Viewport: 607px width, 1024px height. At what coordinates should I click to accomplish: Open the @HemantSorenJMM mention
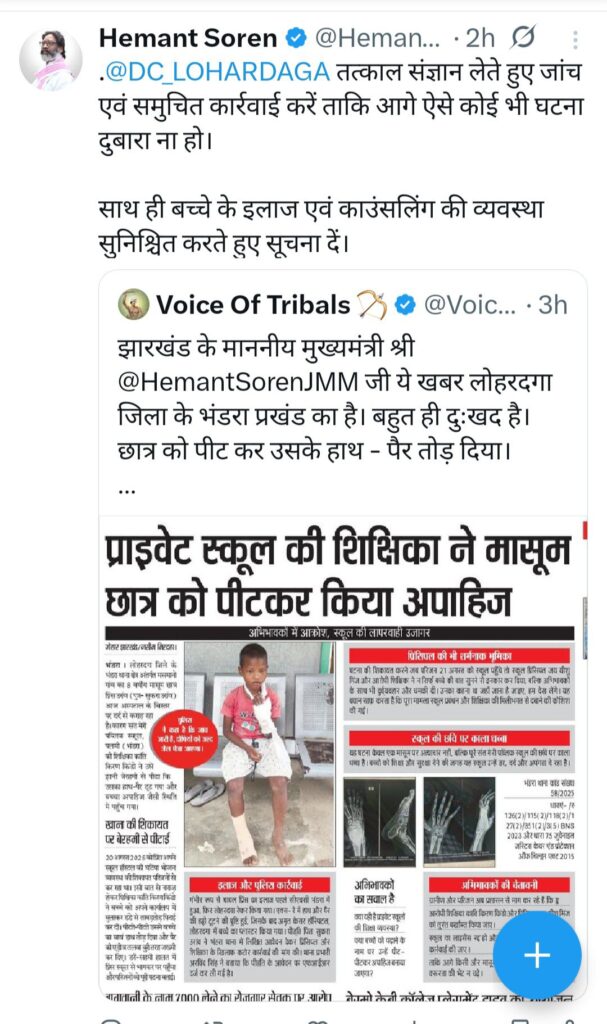pyautogui.click(x=238, y=382)
